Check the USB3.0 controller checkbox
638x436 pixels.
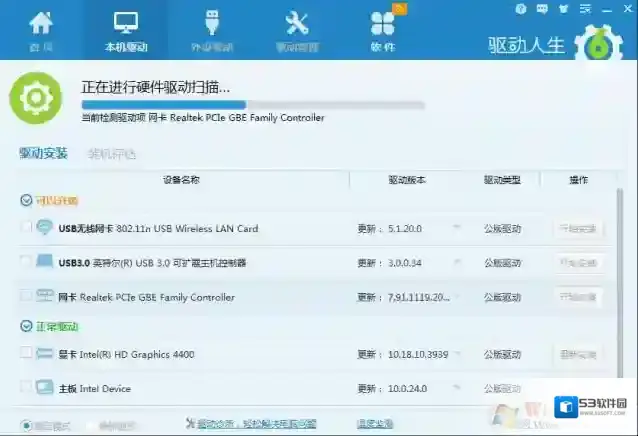(x=26, y=262)
